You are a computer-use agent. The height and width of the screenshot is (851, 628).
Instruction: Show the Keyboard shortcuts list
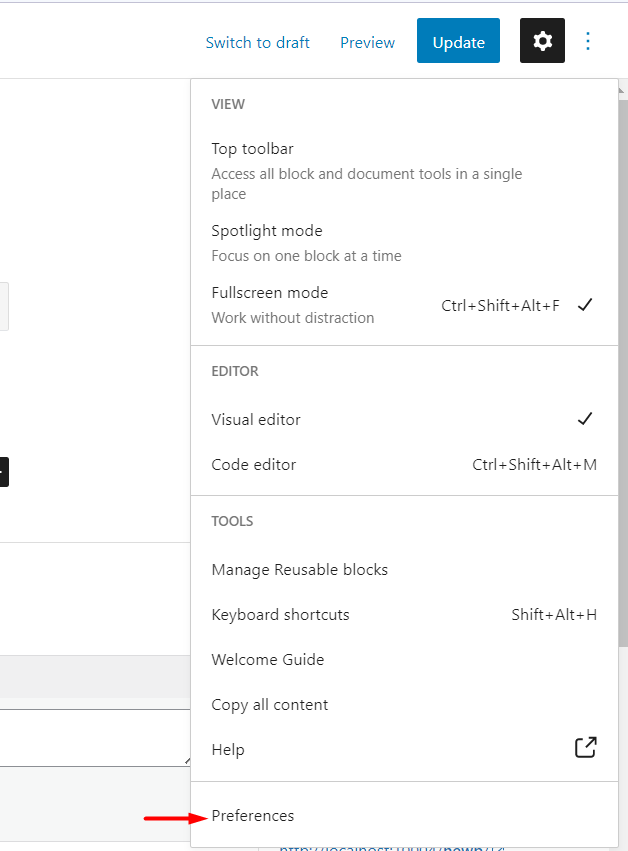tap(280, 615)
